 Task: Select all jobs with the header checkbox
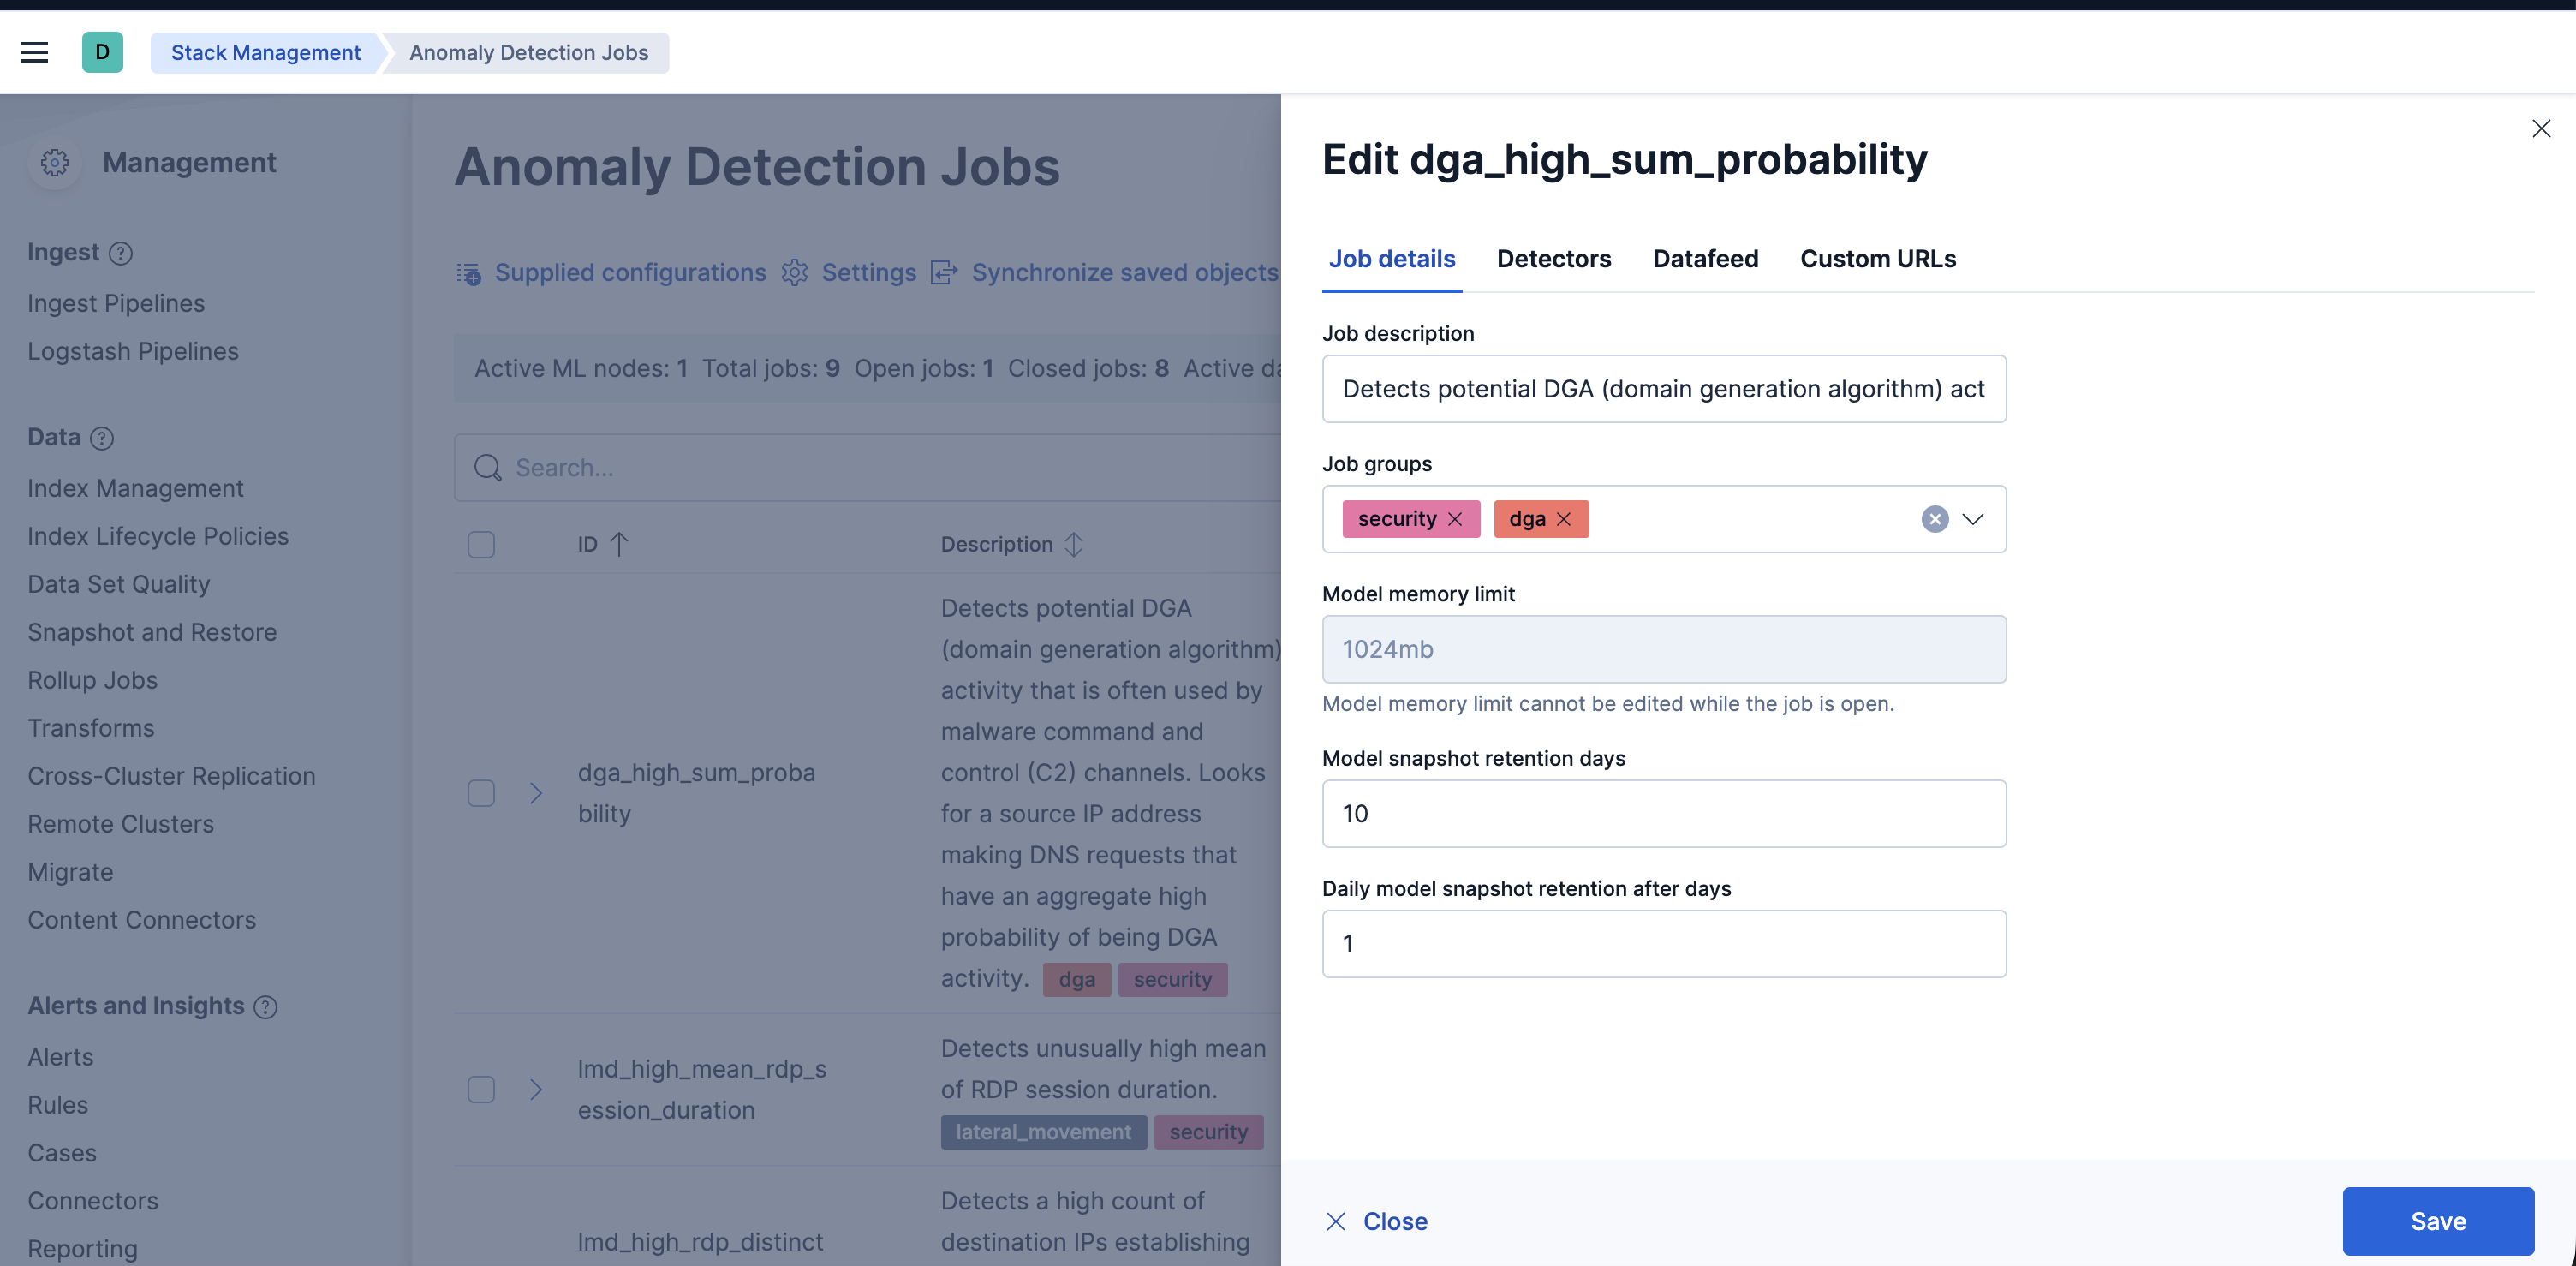pyautogui.click(x=481, y=545)
